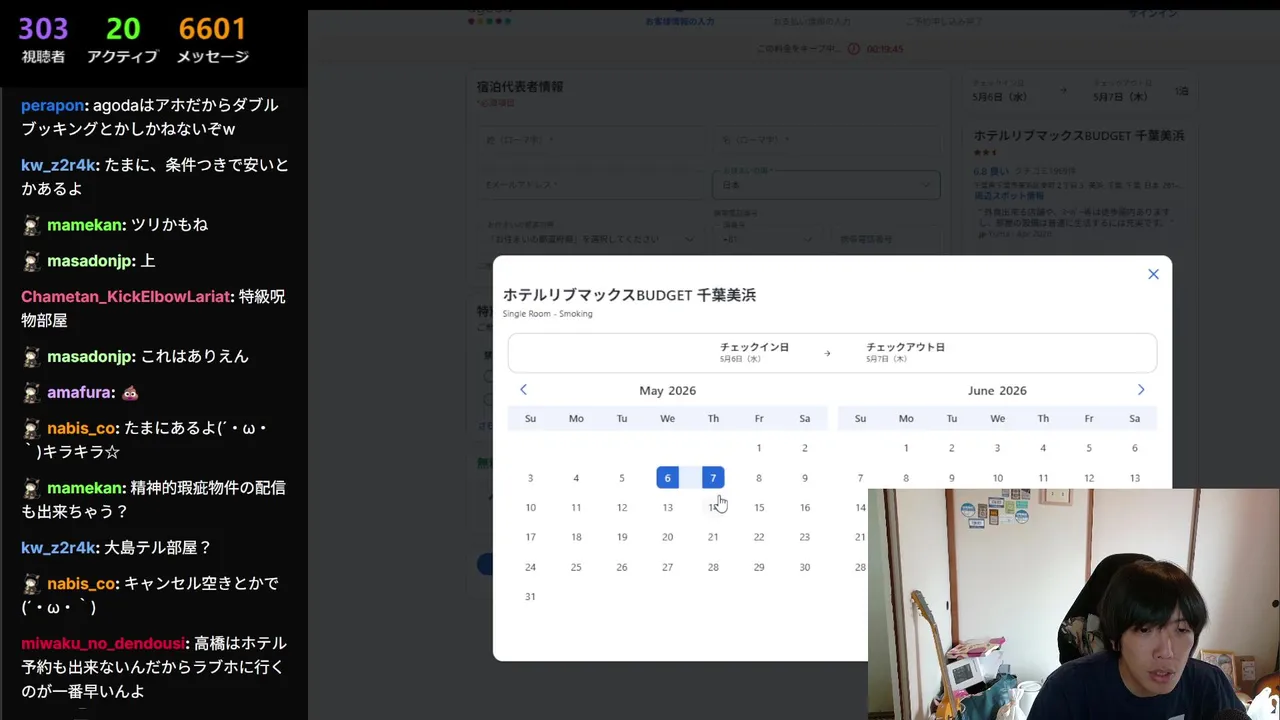Click the May 2026 month header
The height and width of the screenshot is (720, 1280).
[x=667, y=390]
